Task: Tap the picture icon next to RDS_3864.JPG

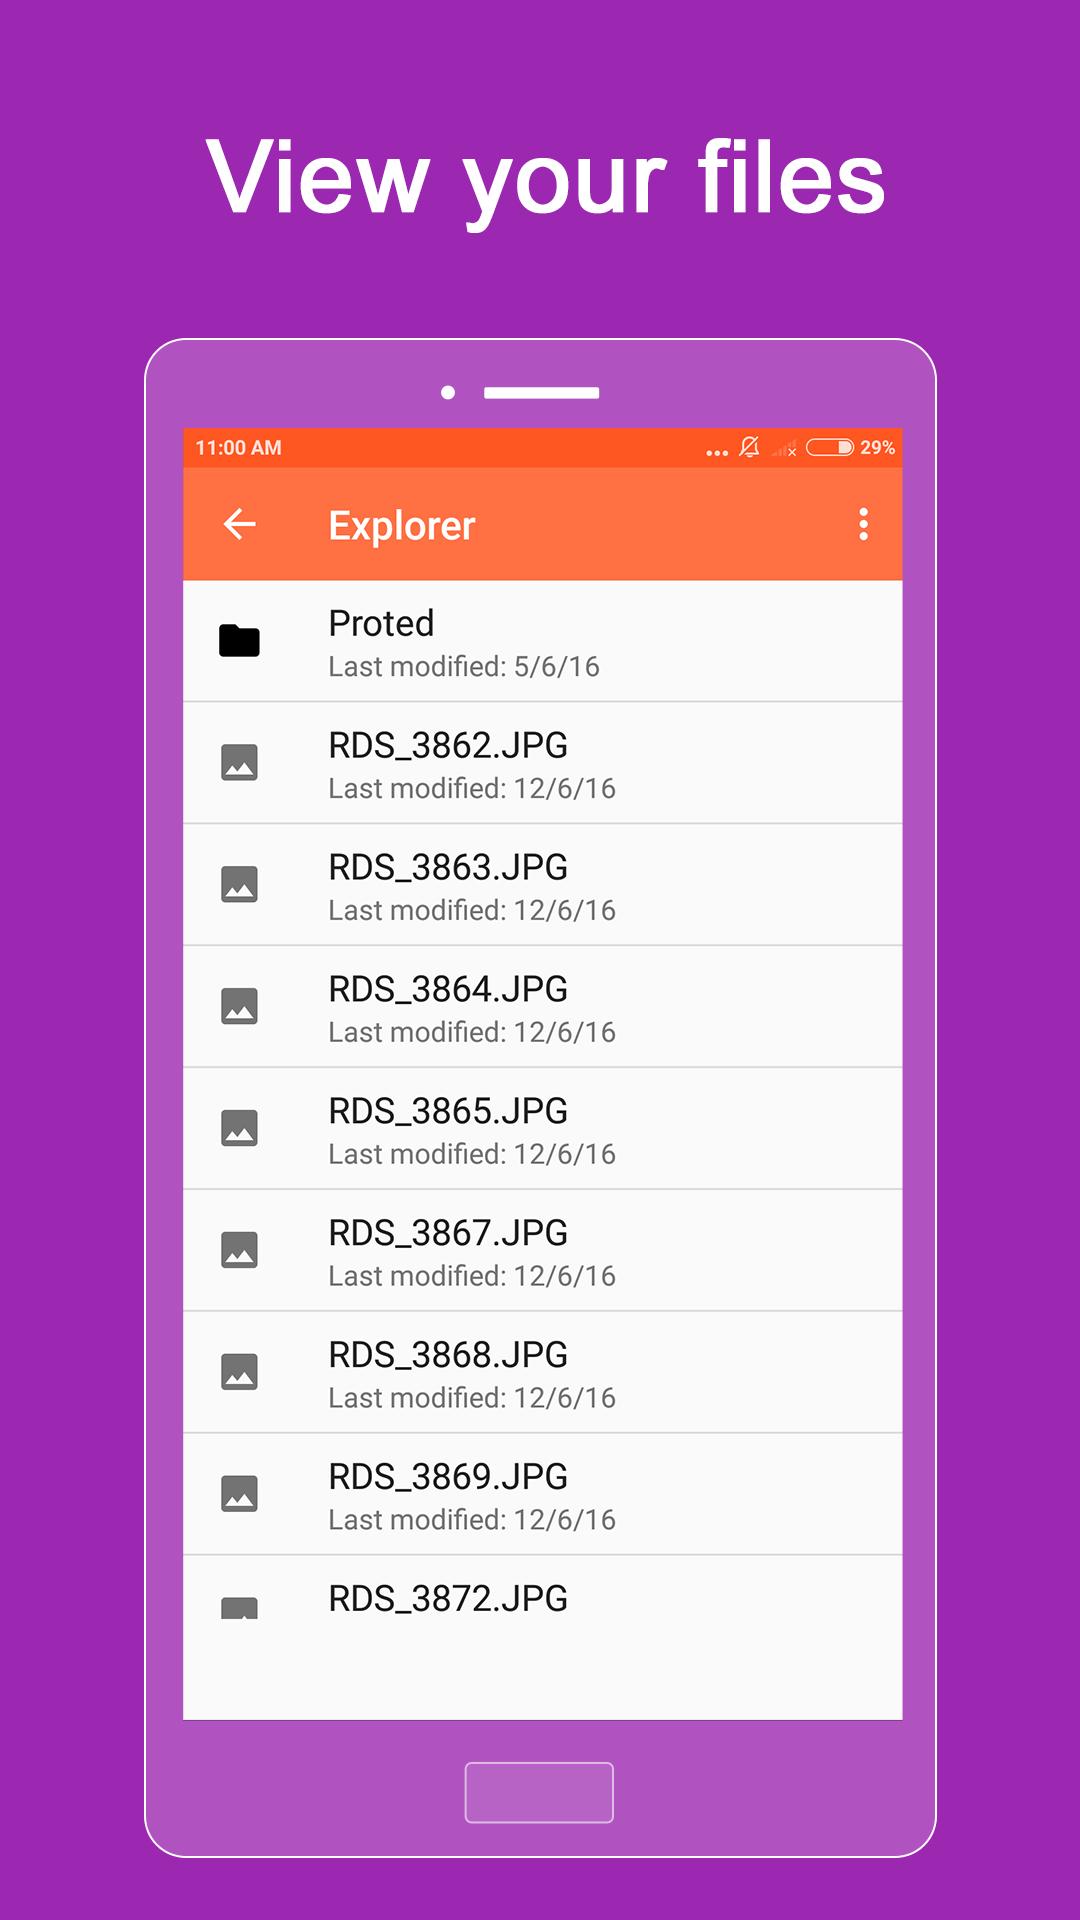Action: (239, 1007)
